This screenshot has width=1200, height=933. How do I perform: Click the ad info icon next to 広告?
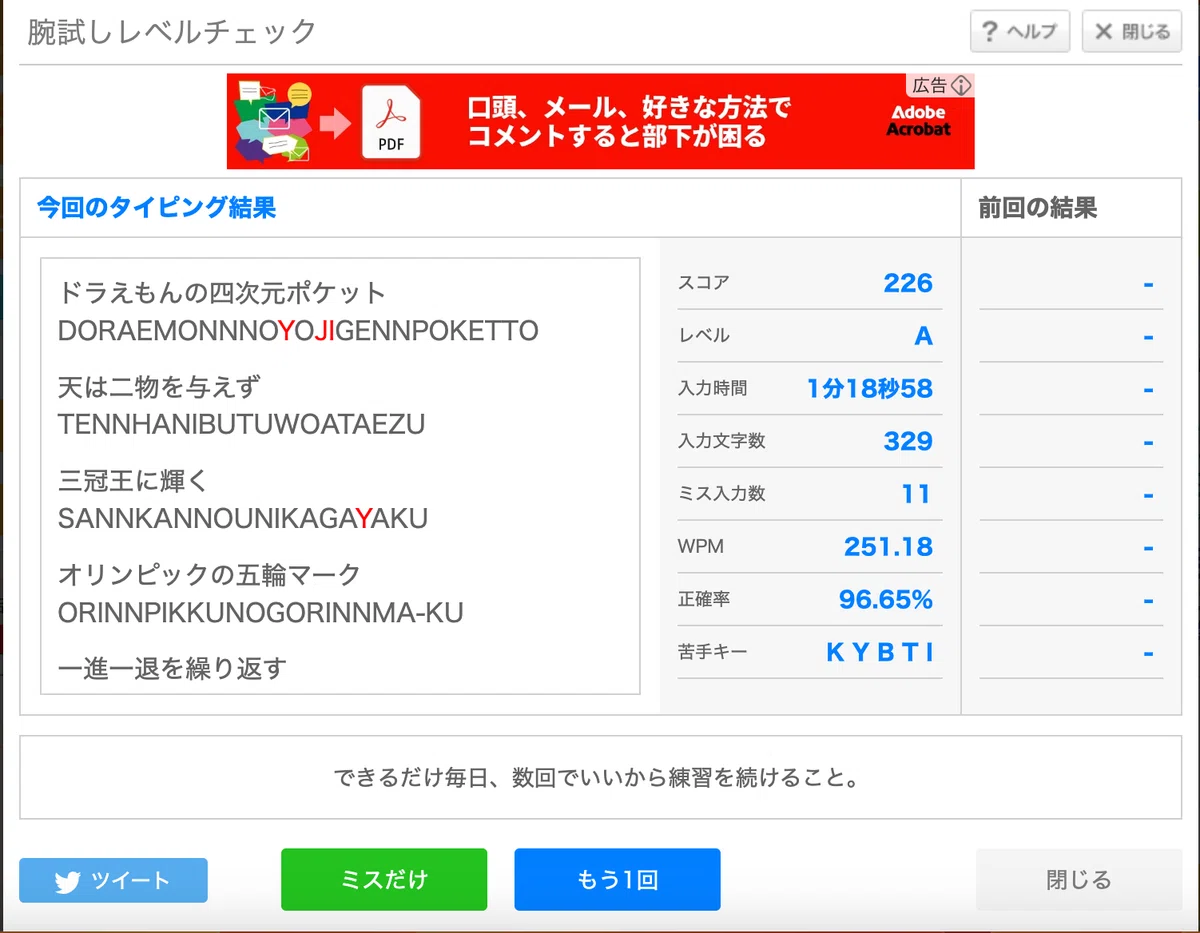961,86
